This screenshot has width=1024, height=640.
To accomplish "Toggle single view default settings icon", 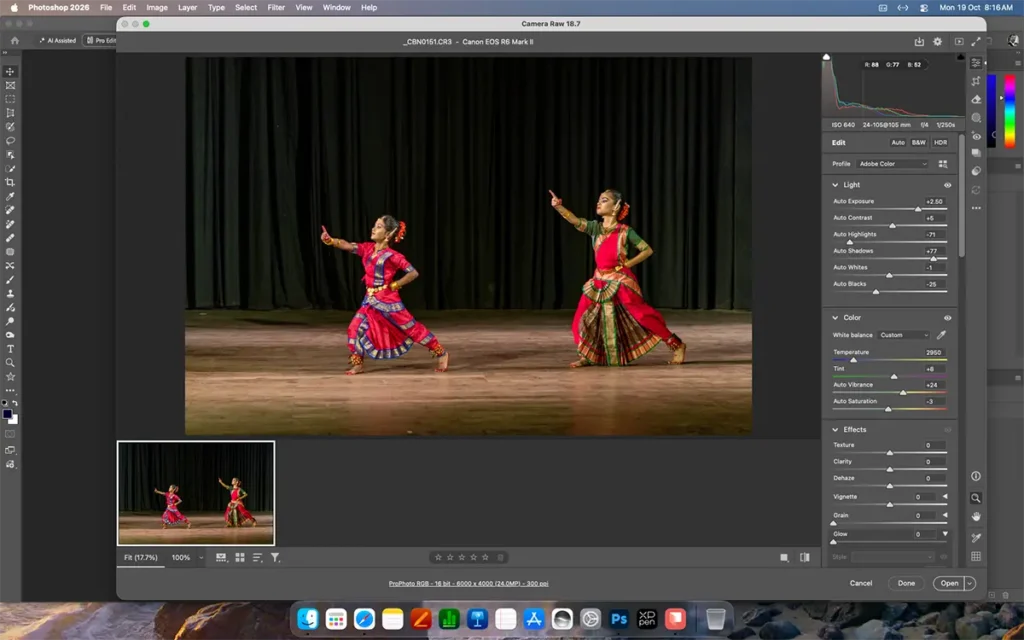I will 784,558.
